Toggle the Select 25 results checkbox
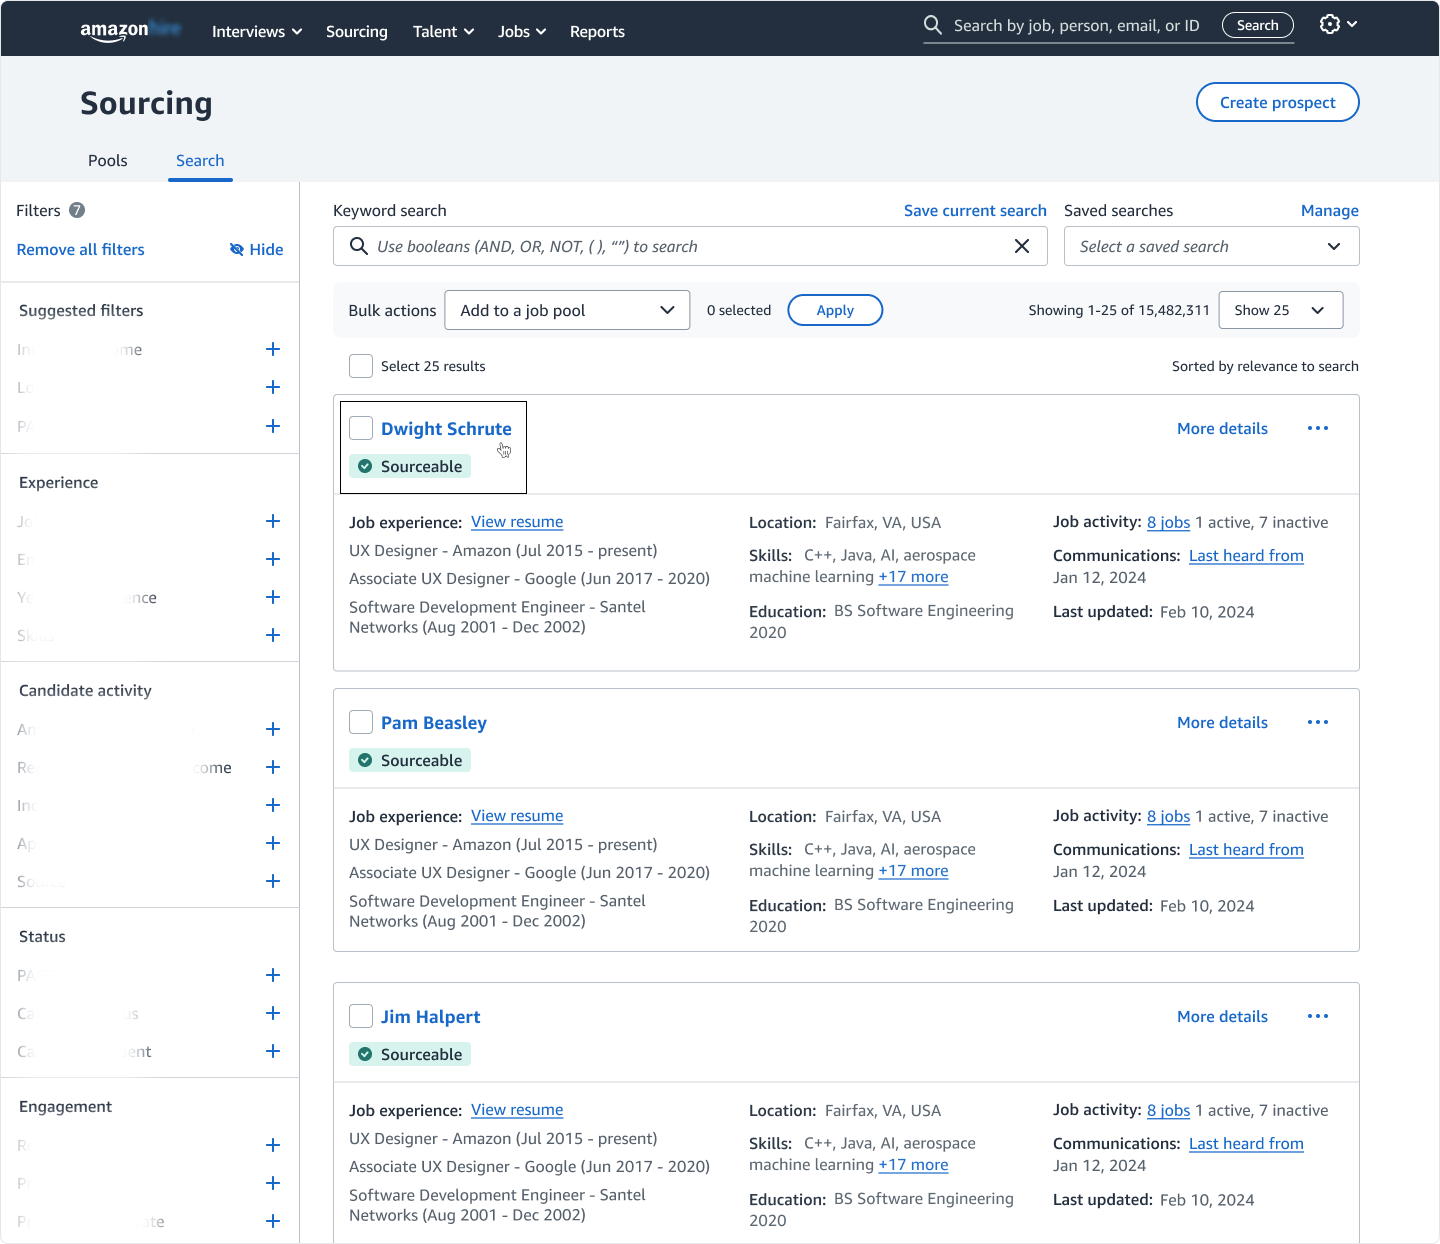This screenshot has height=1244, width=1440. pyautogui.click(x=361, y=366)
